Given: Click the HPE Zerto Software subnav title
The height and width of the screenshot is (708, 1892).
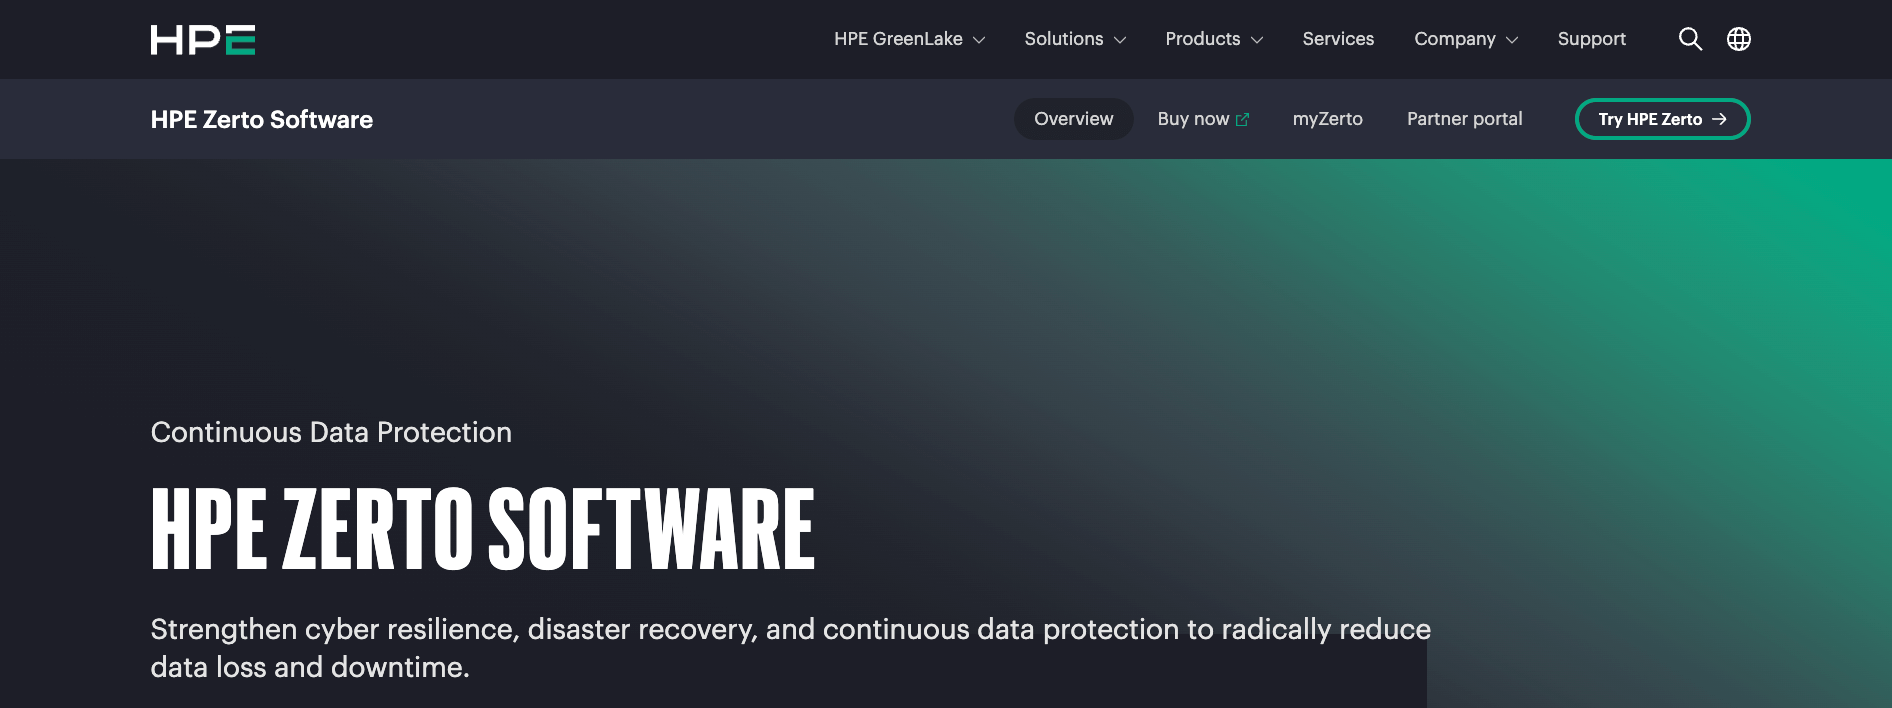Looking at the screenshot, I should [262, 120].
